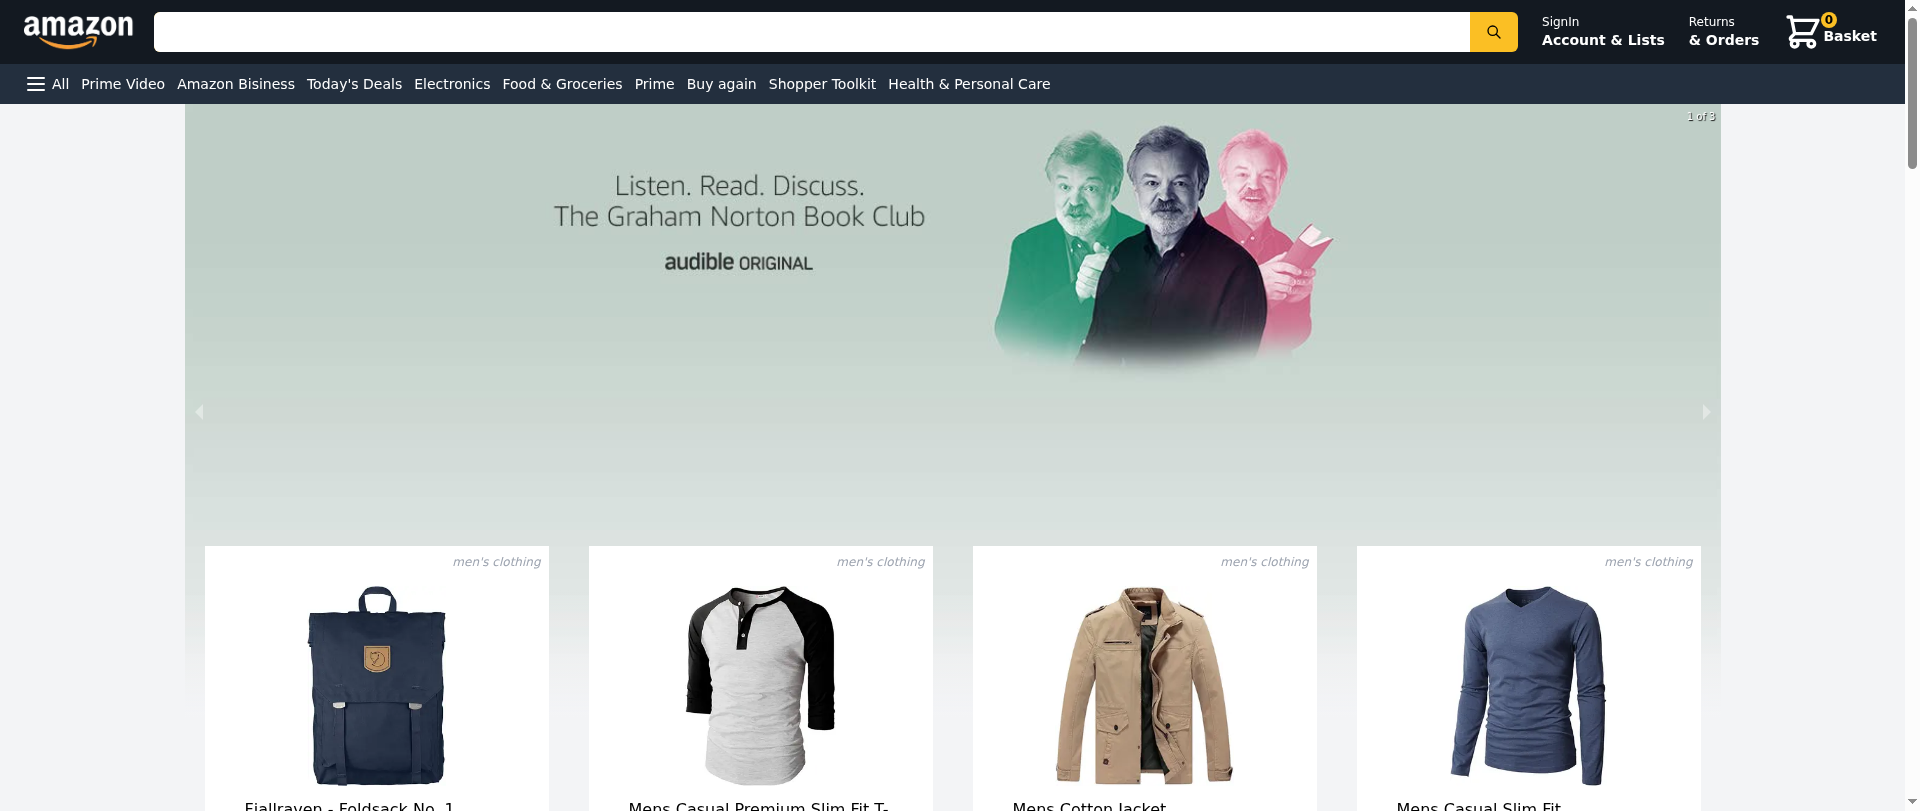Advance carousel with right arrow
This screenshot has height=811, width=1920.
coord(1706,412)
